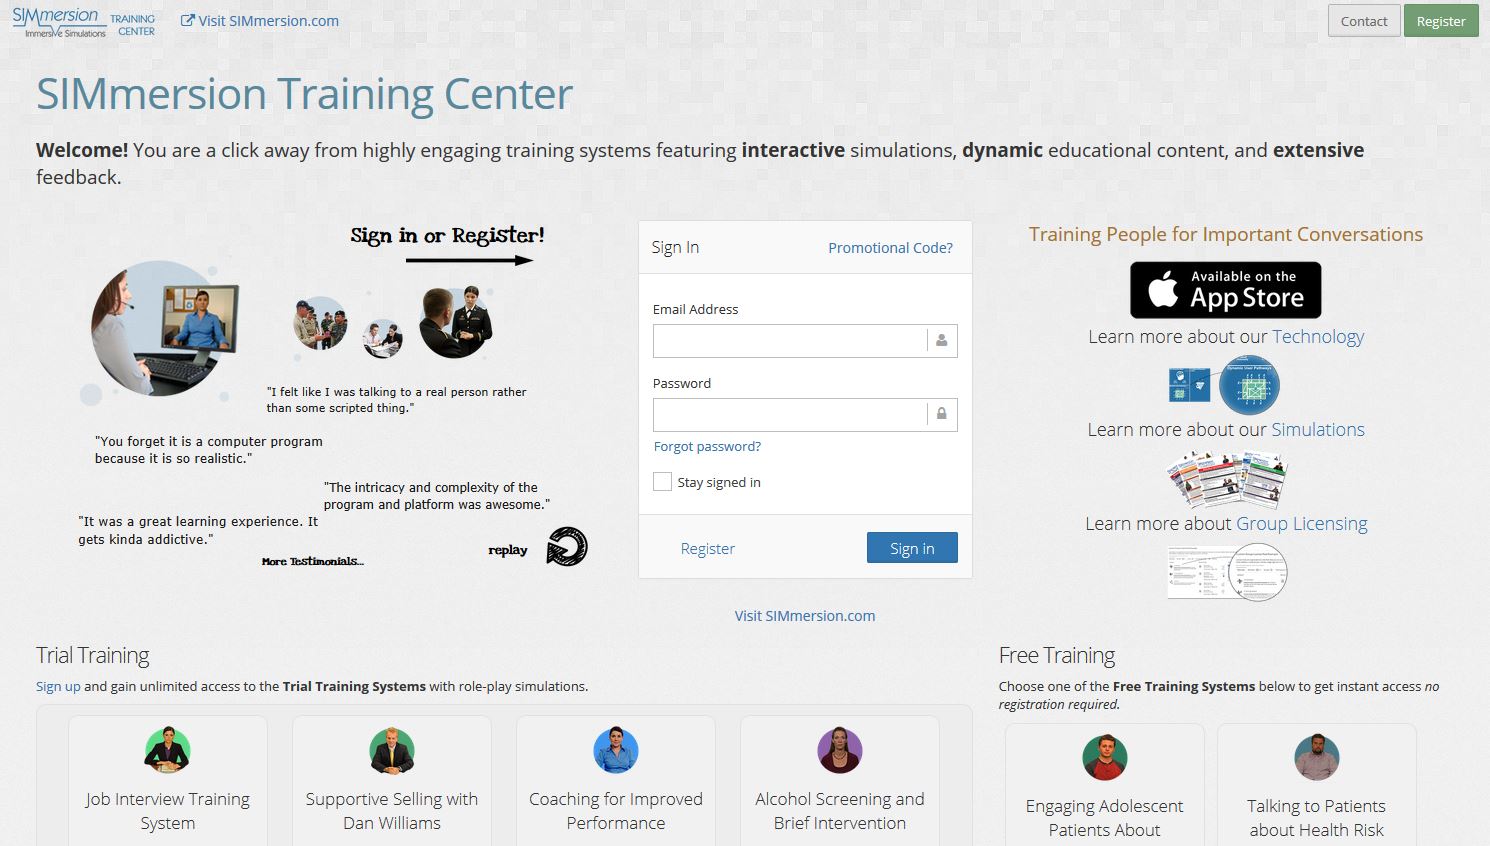Click the Sign in or Register! heading graphic
Viewport: 1490px width, 846px height.
447,236
